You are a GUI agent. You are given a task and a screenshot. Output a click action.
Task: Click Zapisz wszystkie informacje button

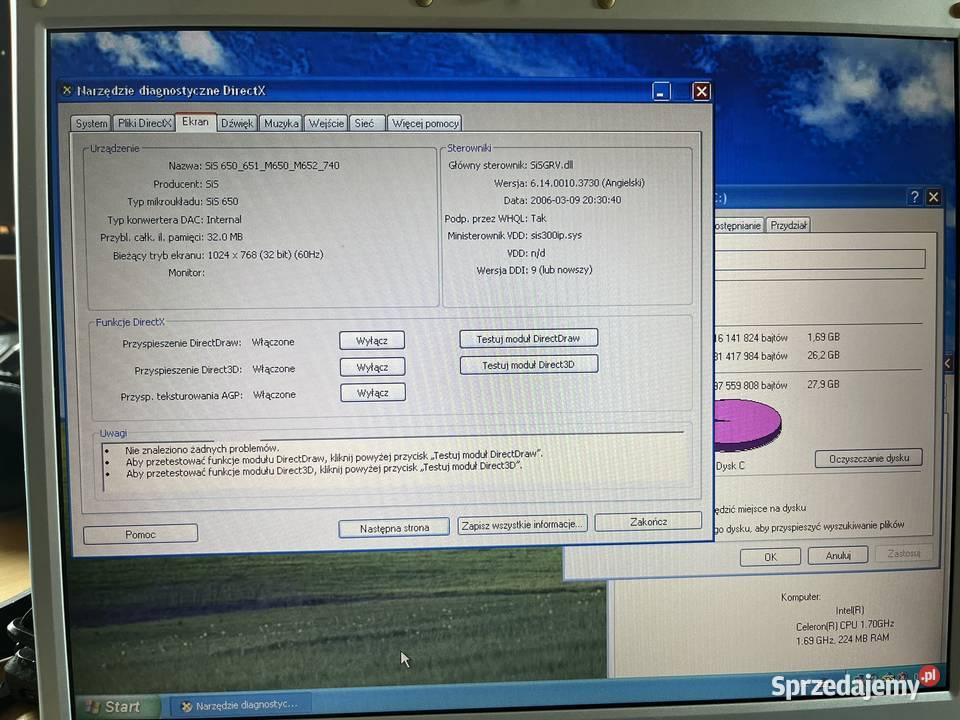(522, 525)
